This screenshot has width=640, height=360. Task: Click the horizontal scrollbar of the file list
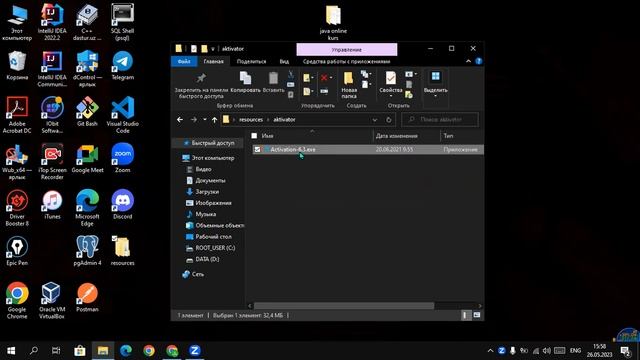coord(344,305)
